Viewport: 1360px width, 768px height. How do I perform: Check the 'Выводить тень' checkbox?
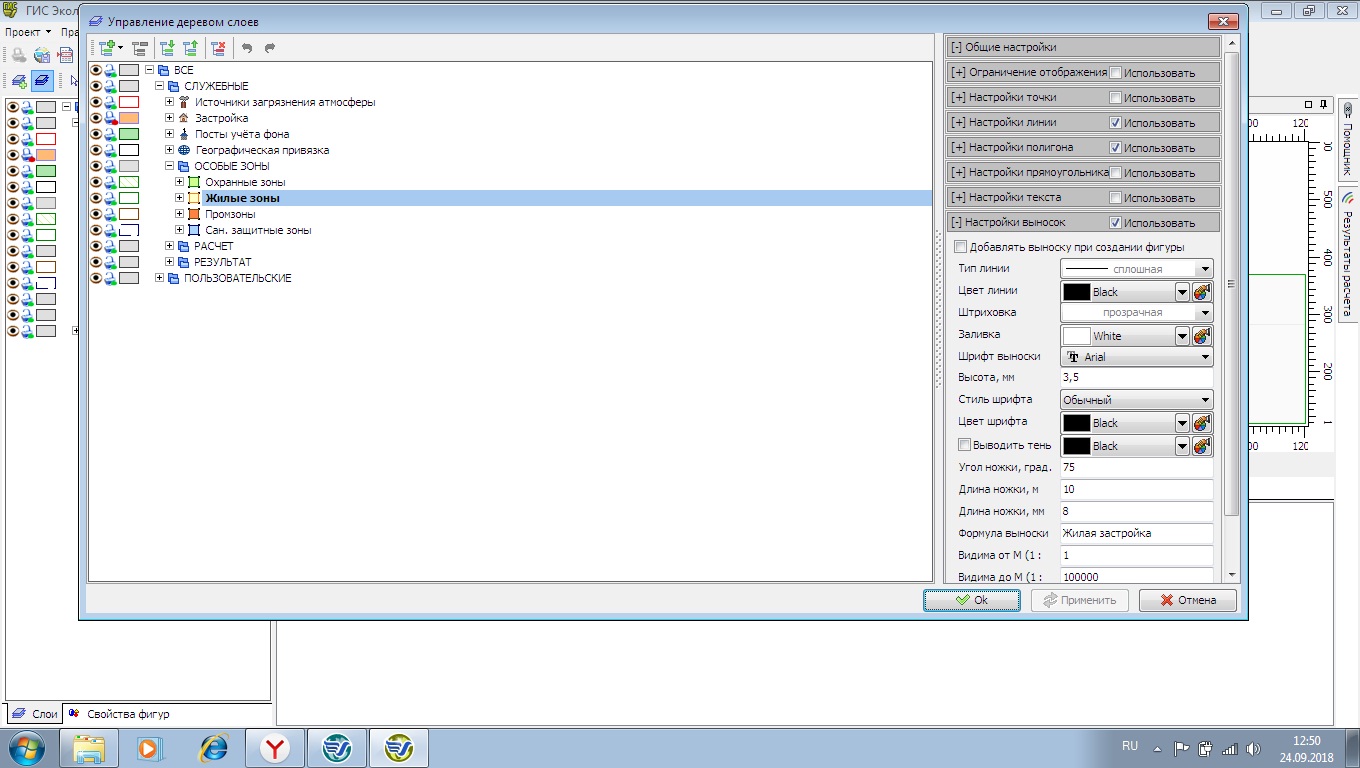click(965, 445)
